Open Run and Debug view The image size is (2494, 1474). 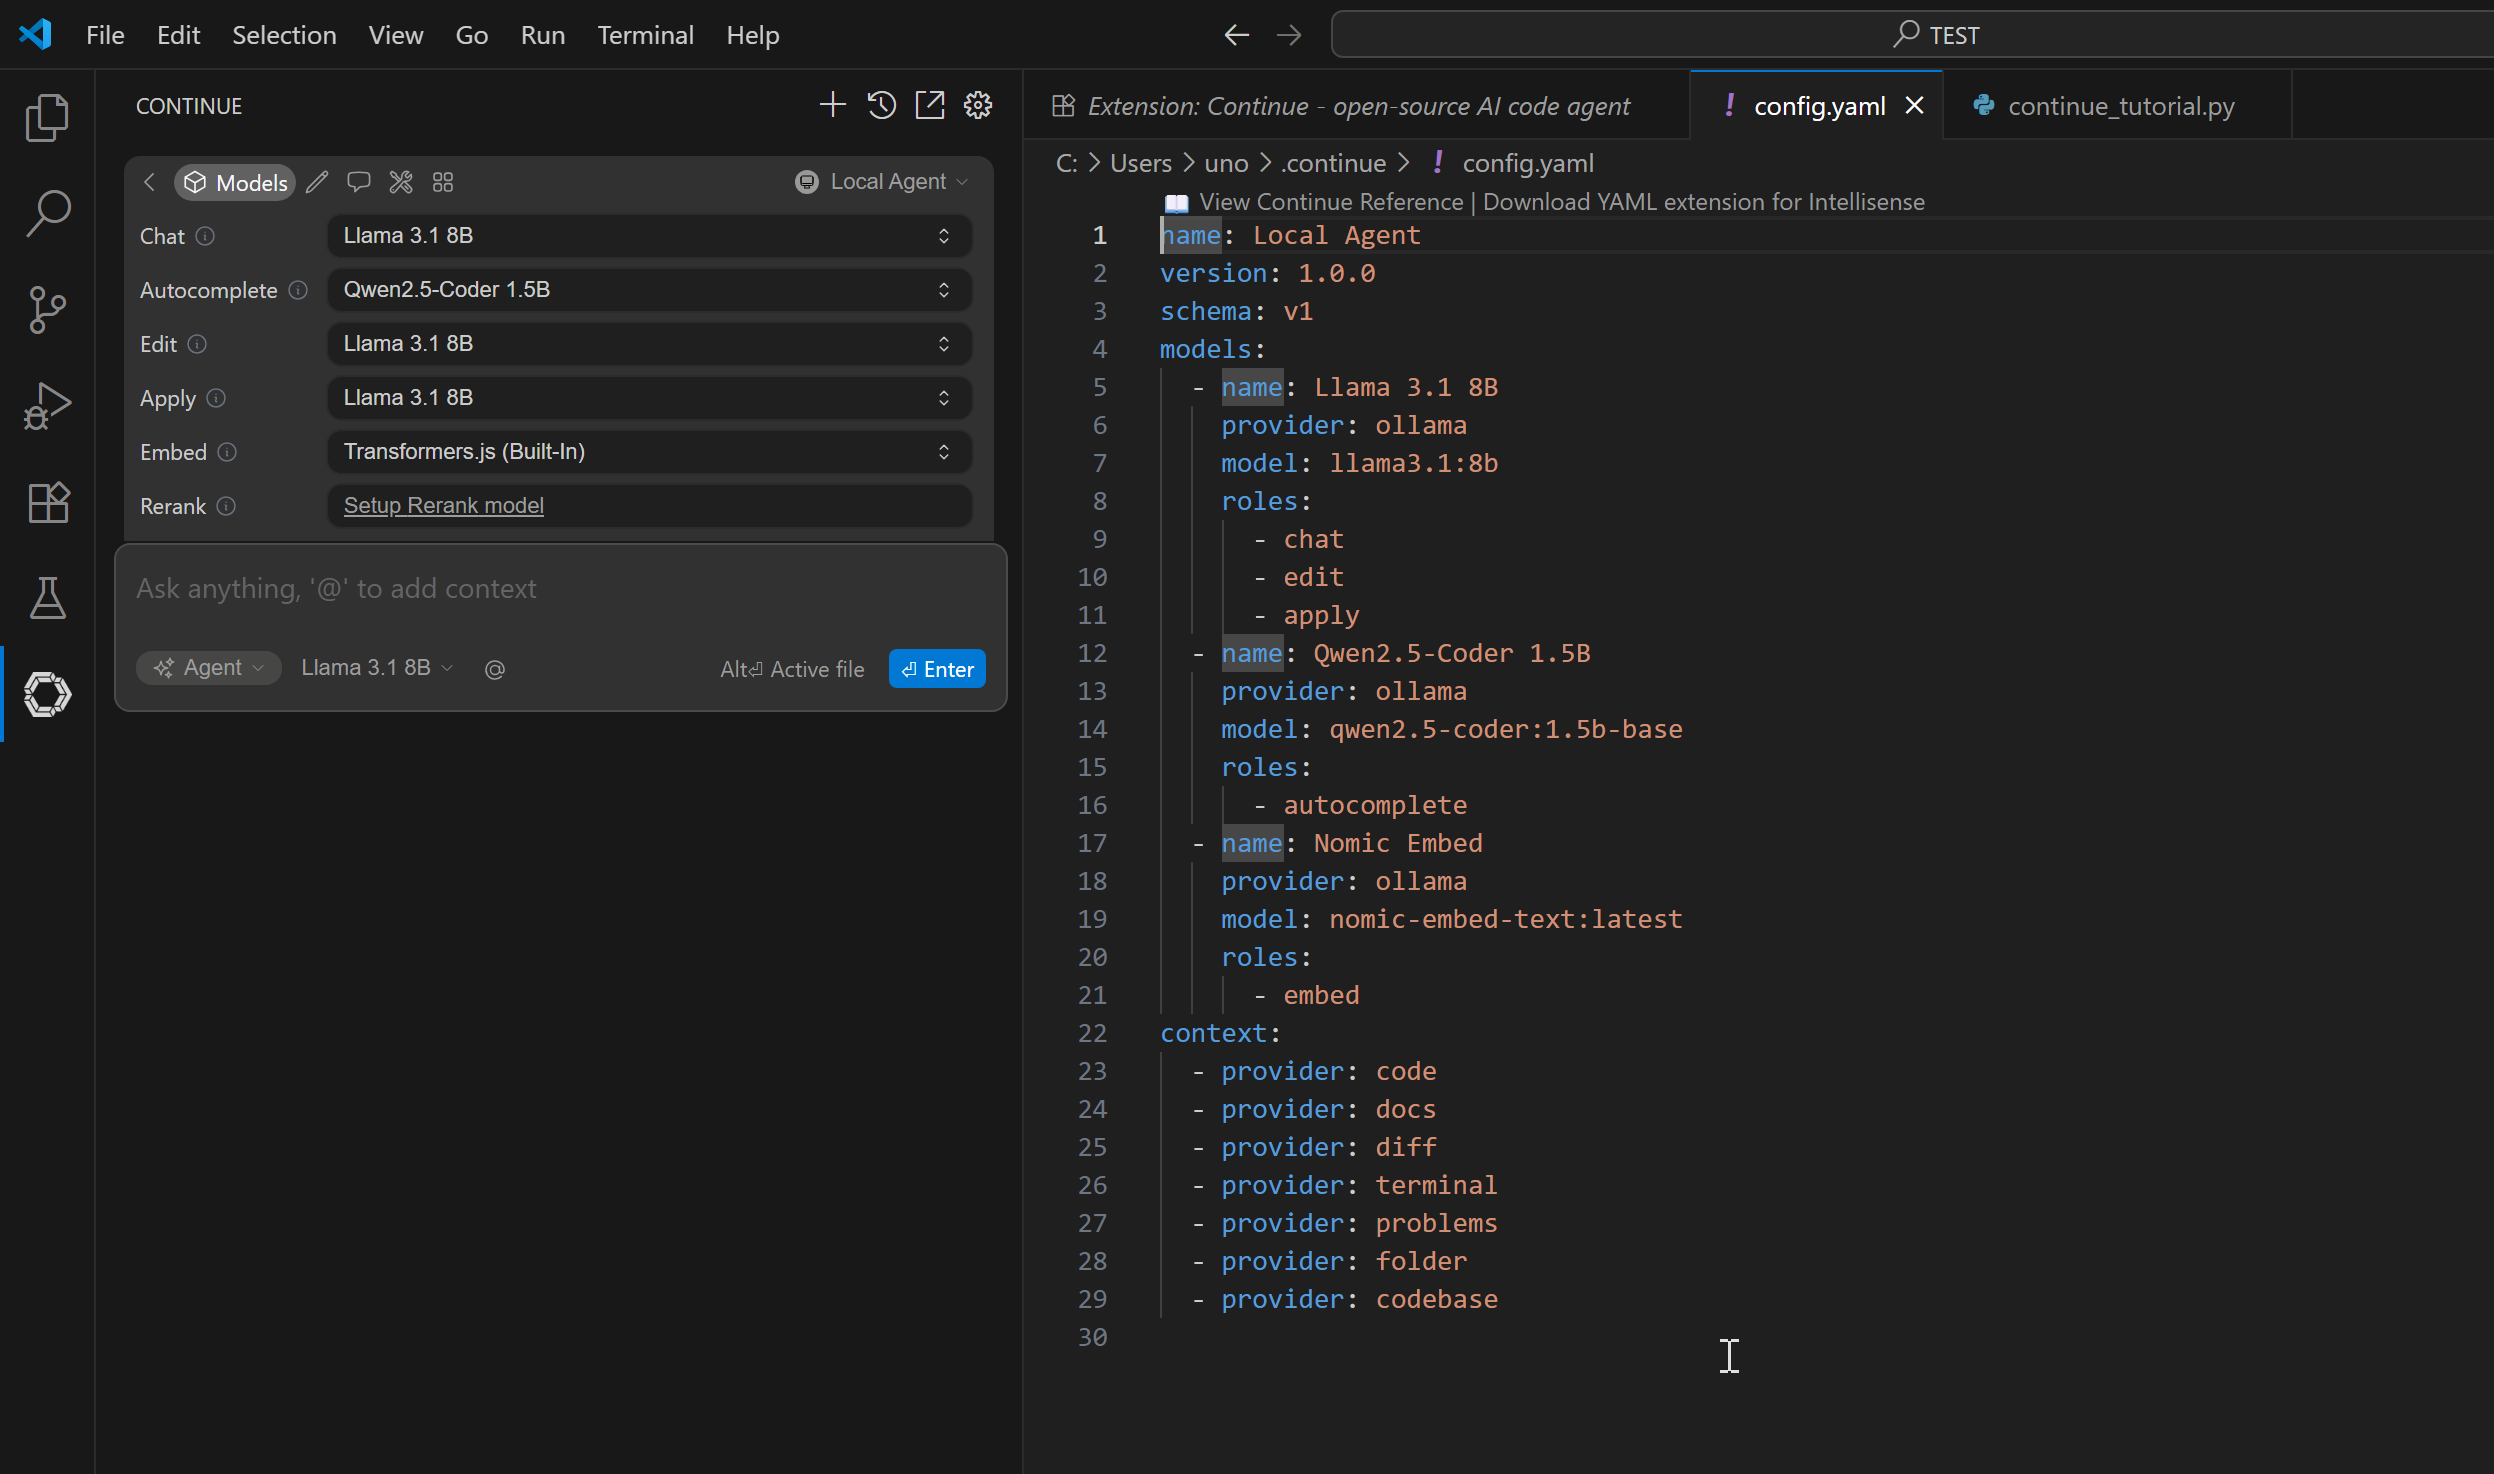click(47, 406)
